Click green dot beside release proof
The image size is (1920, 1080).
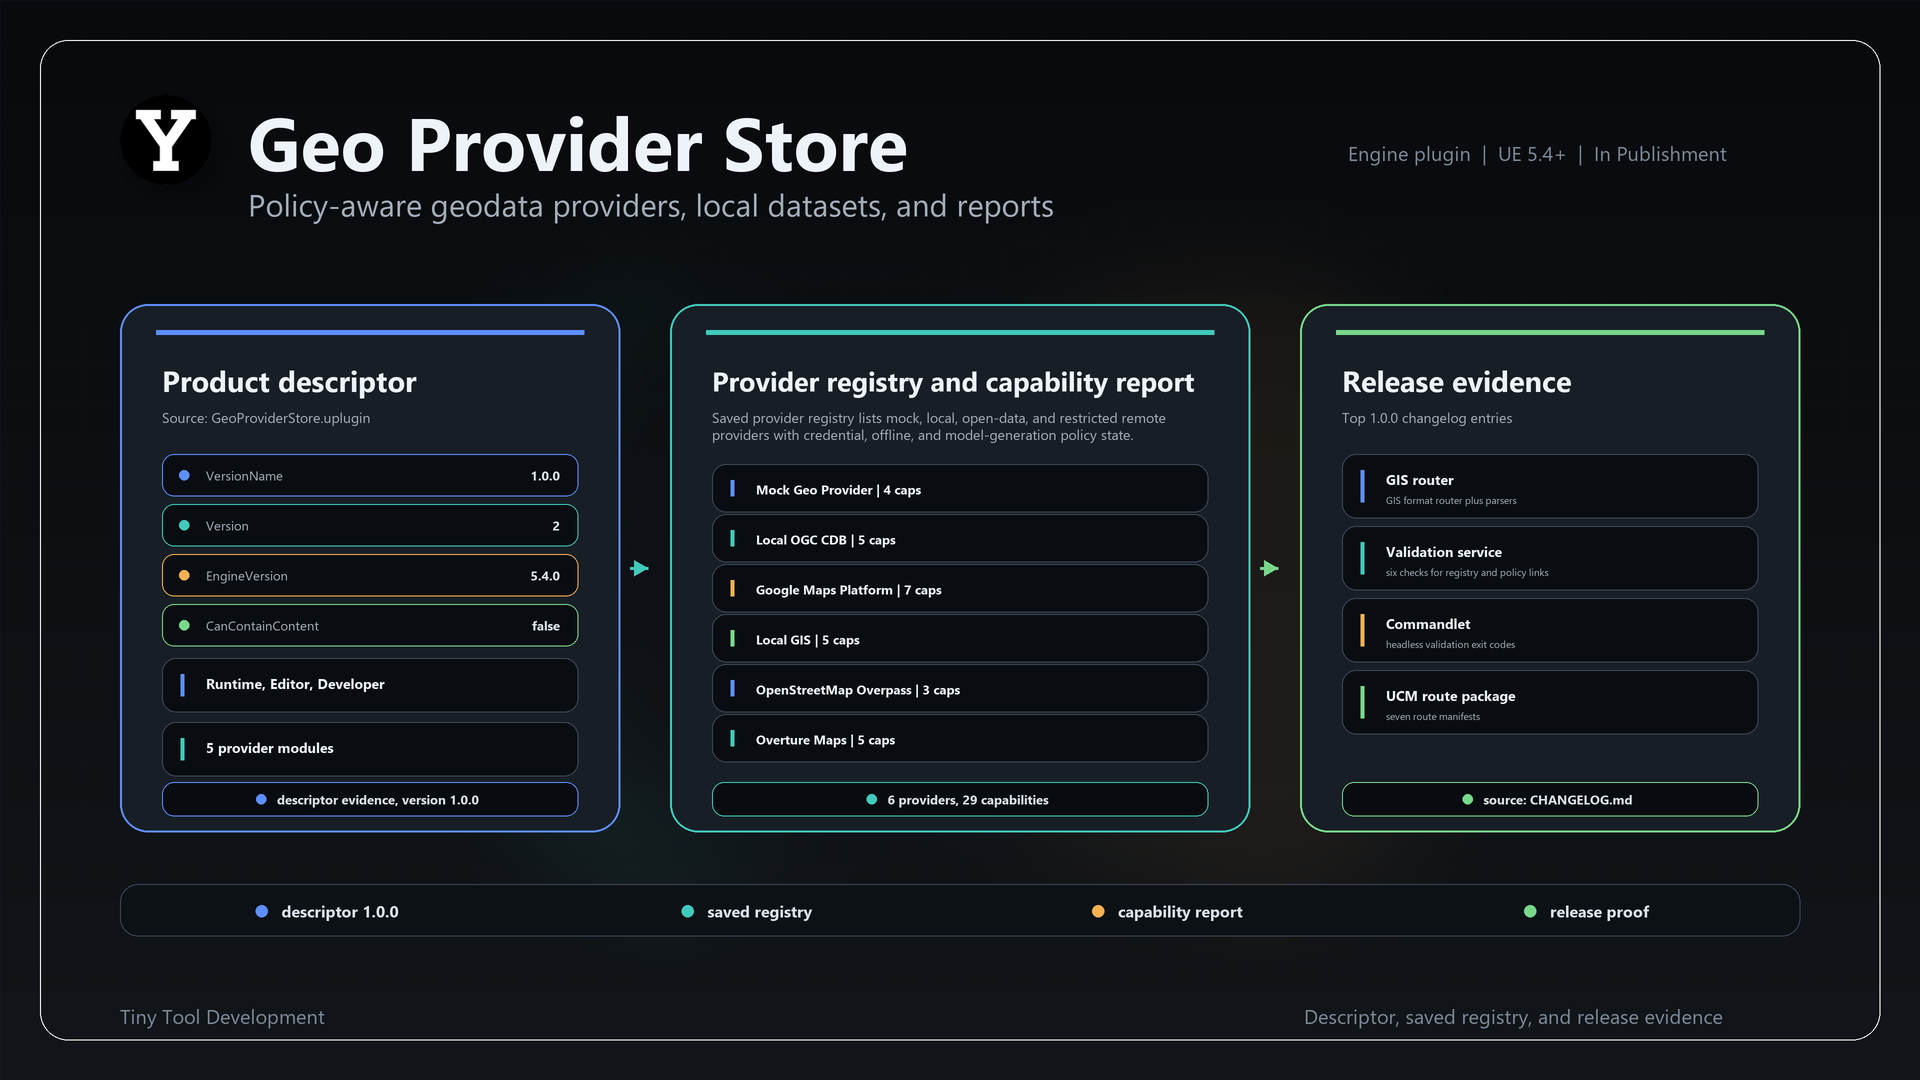(x=1530, y=912)
